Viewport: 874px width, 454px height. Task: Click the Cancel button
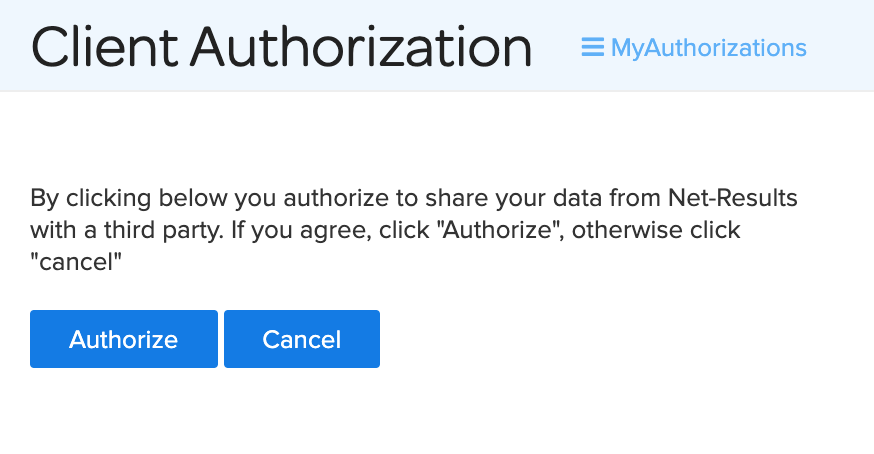point(302,339)
